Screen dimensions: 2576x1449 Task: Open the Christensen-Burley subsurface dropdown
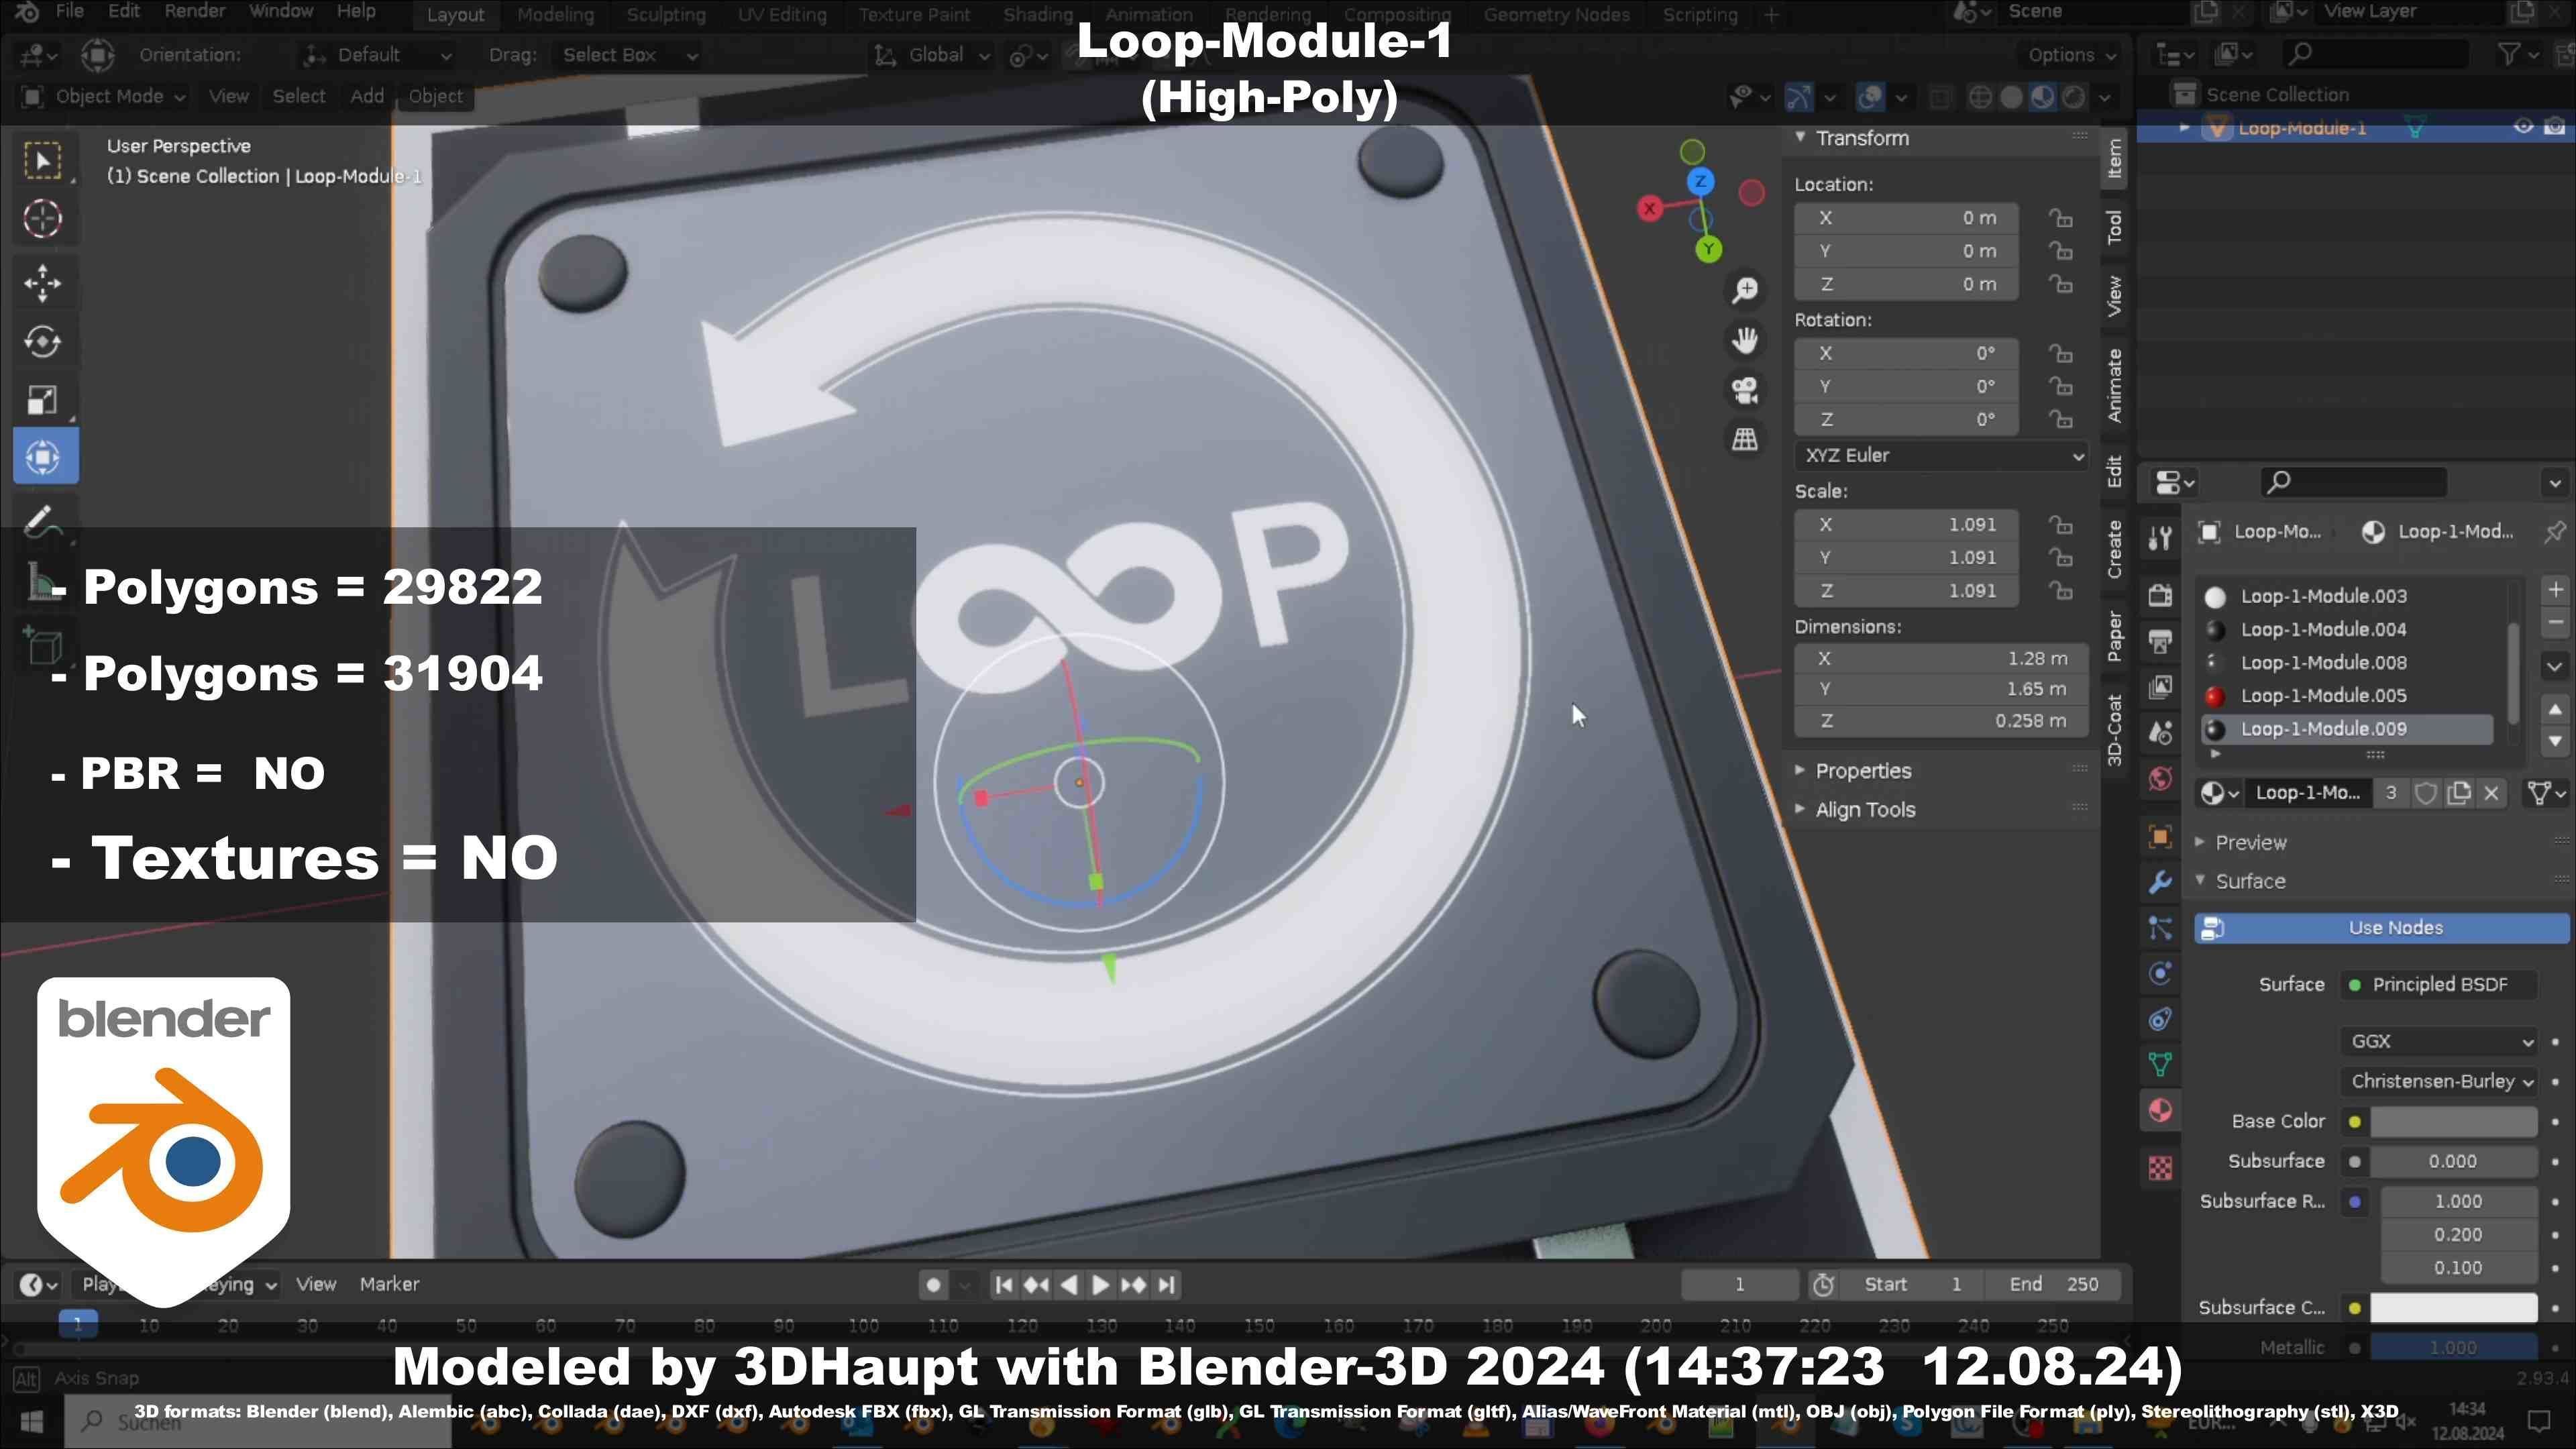[x=2439, y=1081]
